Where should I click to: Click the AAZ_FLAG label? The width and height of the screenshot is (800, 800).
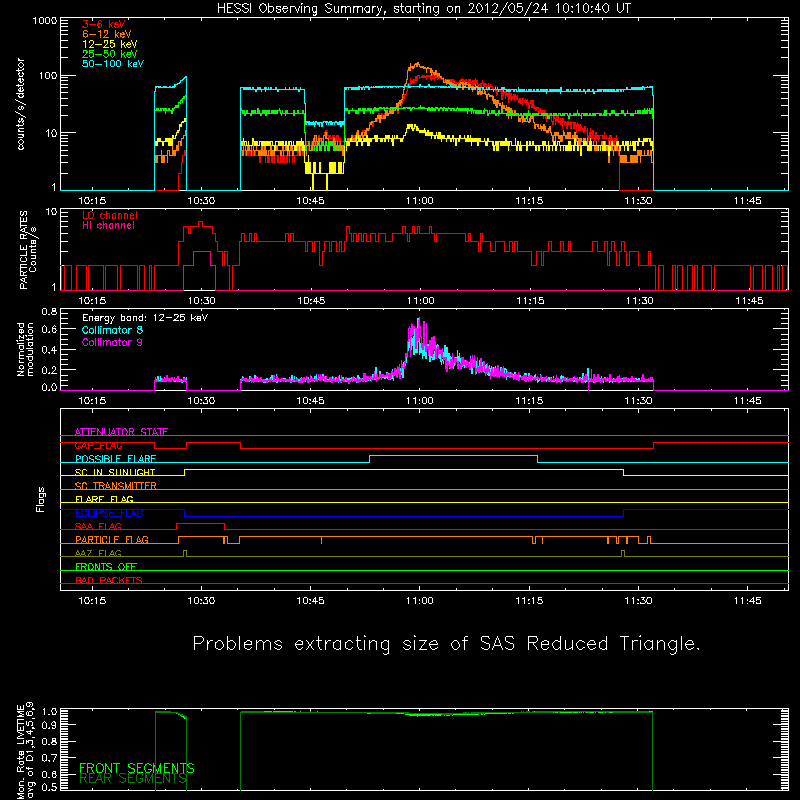click(x=98, y=553)
